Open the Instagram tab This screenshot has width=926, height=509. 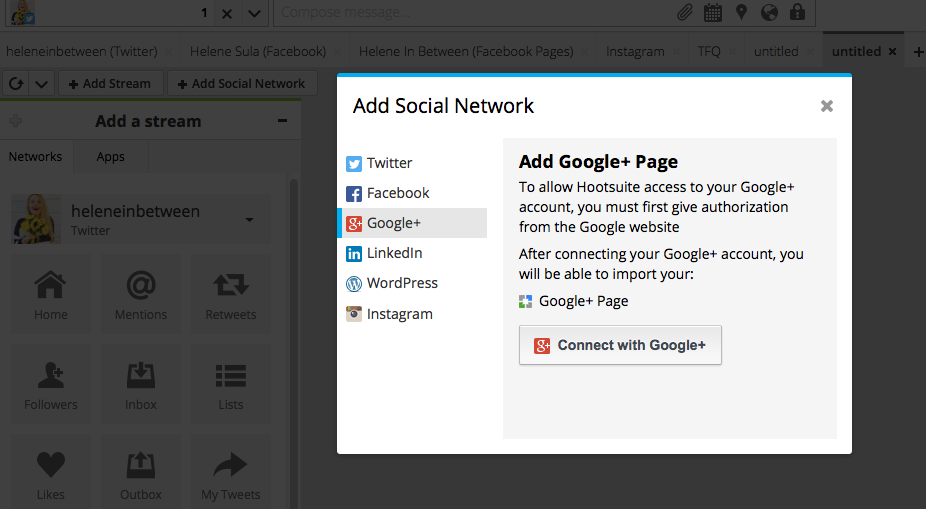(635, 51)
